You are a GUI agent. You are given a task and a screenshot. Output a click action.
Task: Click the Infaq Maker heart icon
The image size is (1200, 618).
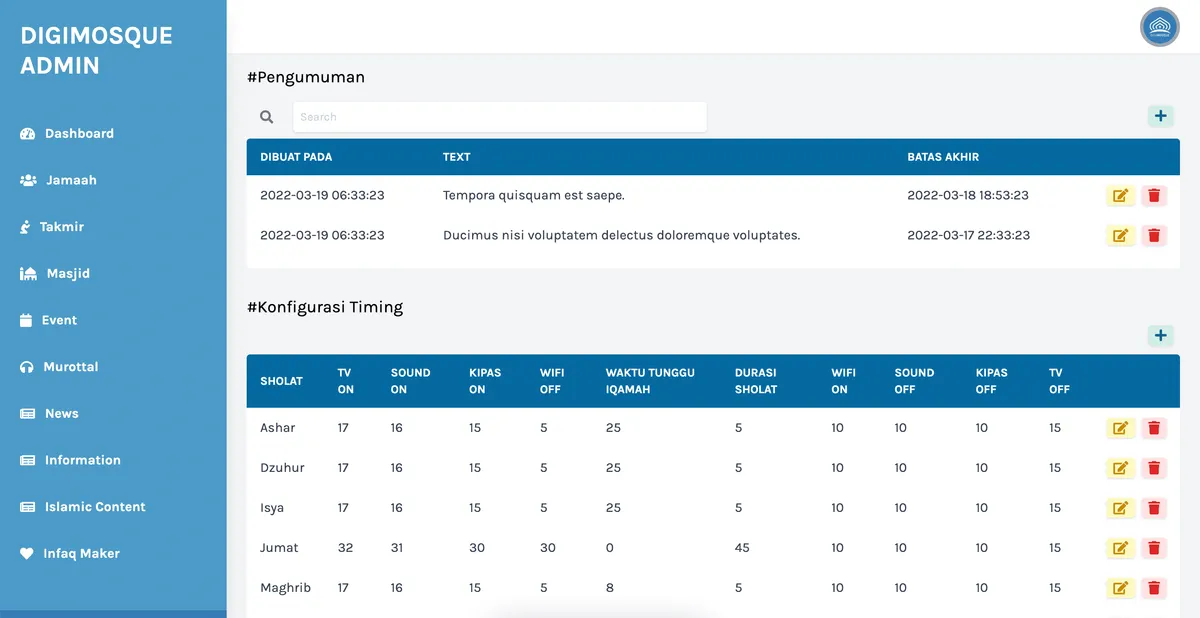[27, 554]
